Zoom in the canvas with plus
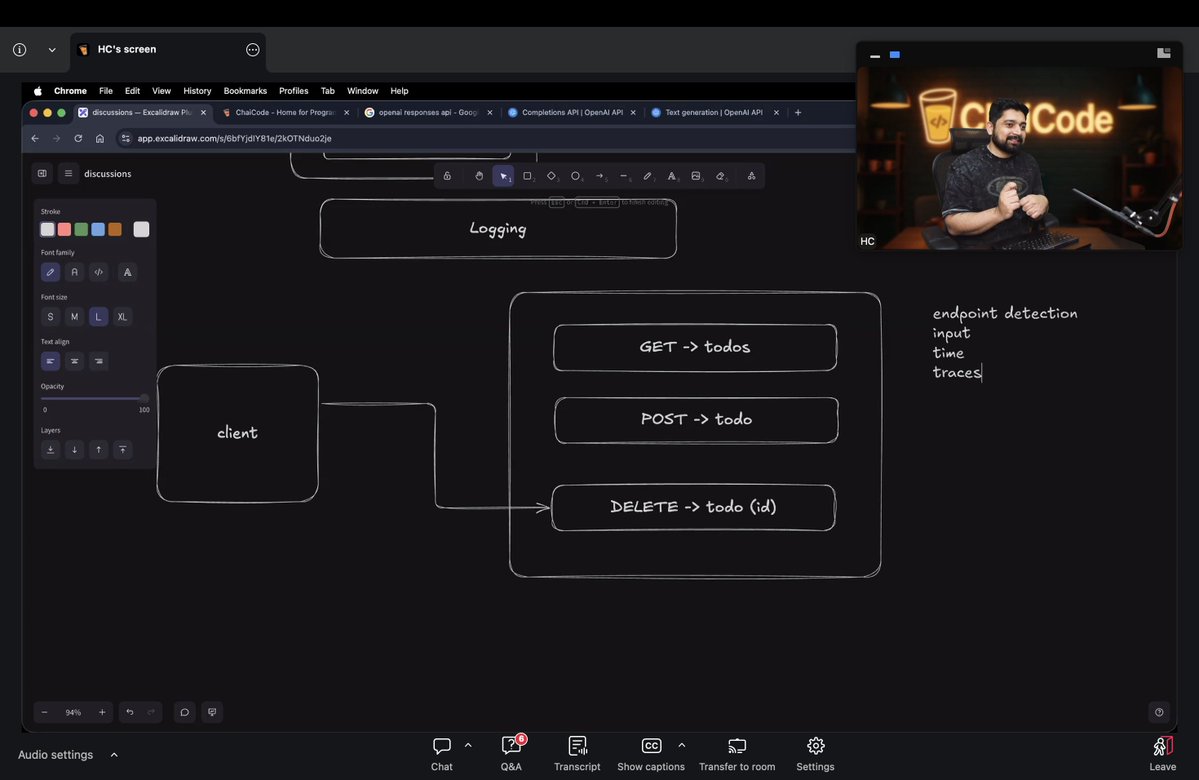1199x780 pixels. pos(102,712)
